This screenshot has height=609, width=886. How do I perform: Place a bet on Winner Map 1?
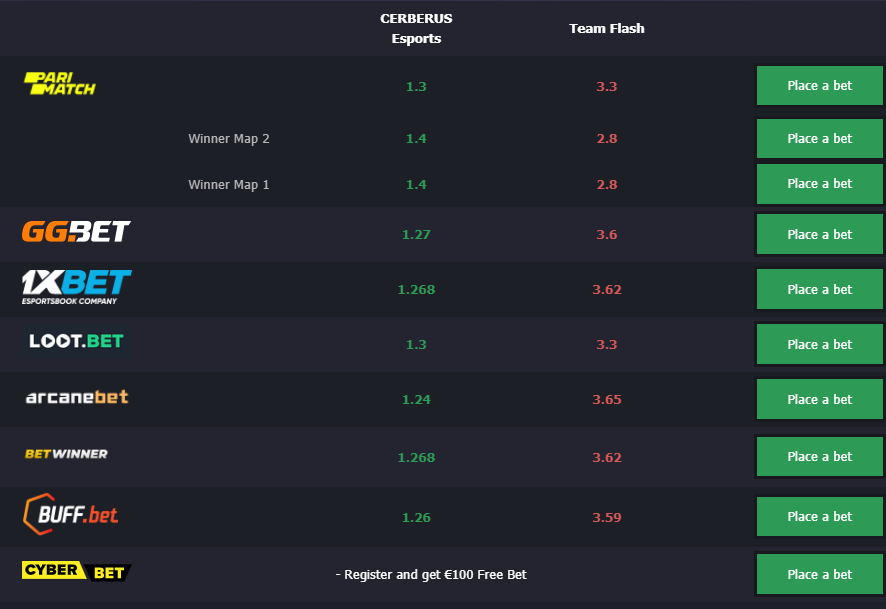[x=819, y=184]
